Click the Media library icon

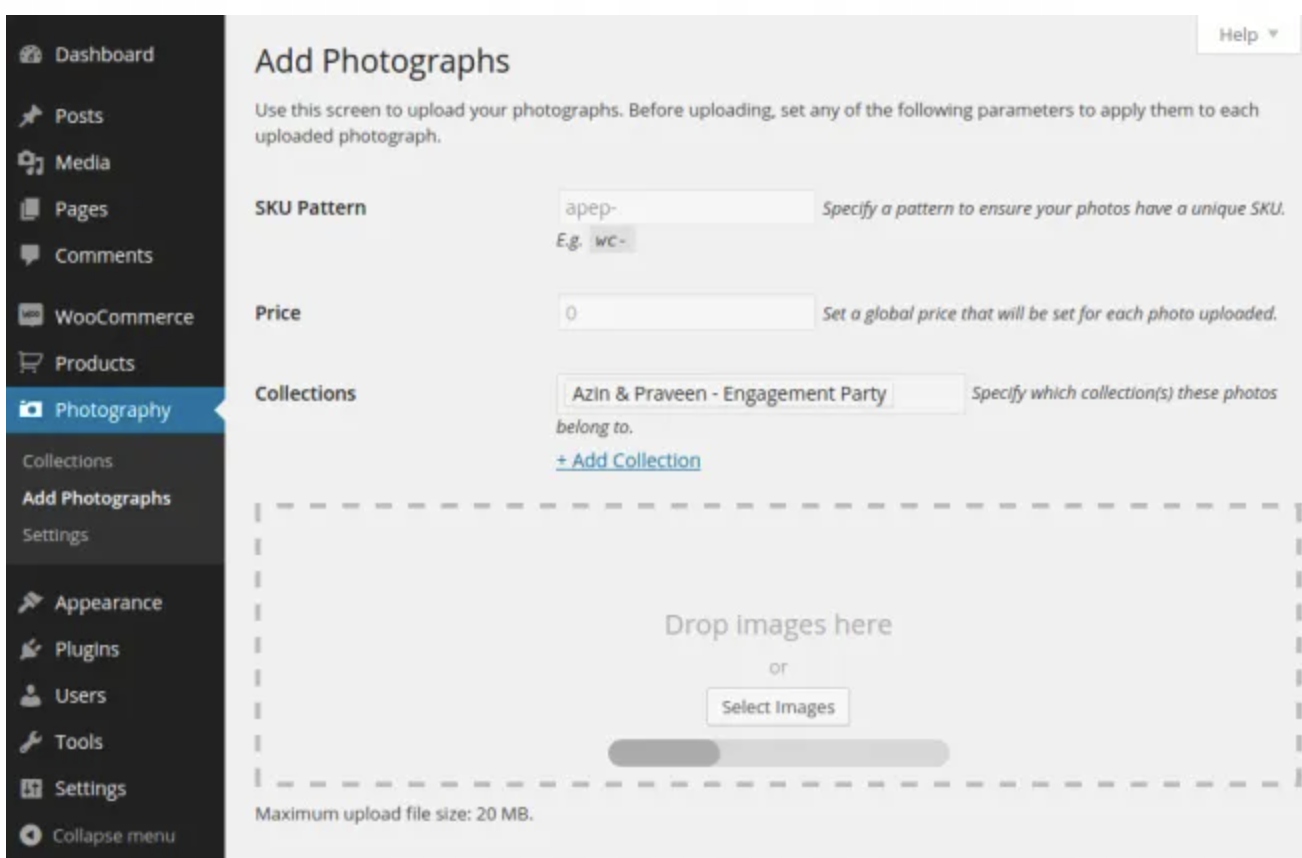[x=30, y=163]
